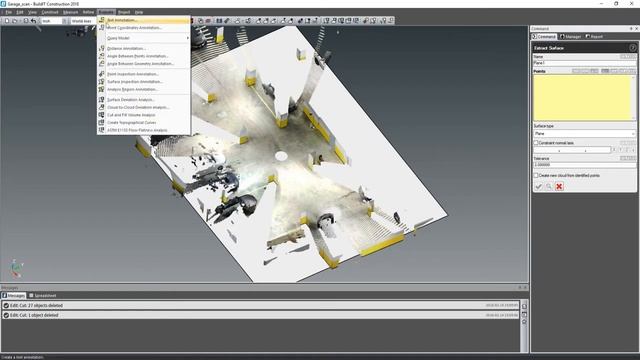Open the World Axes coordinate system dropdown
640x360 pixels.
tap(84, 21)
